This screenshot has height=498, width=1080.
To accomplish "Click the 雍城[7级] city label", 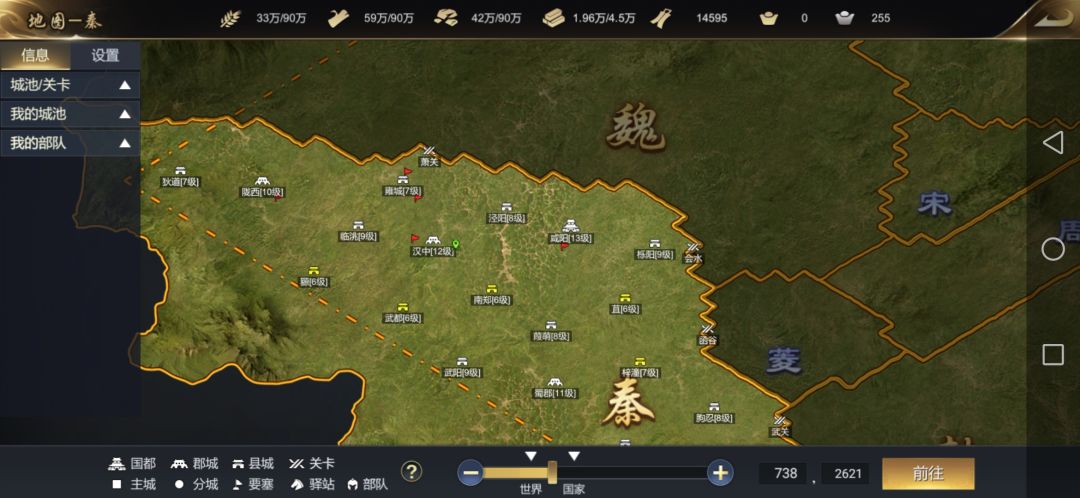I will pos(403,191).
